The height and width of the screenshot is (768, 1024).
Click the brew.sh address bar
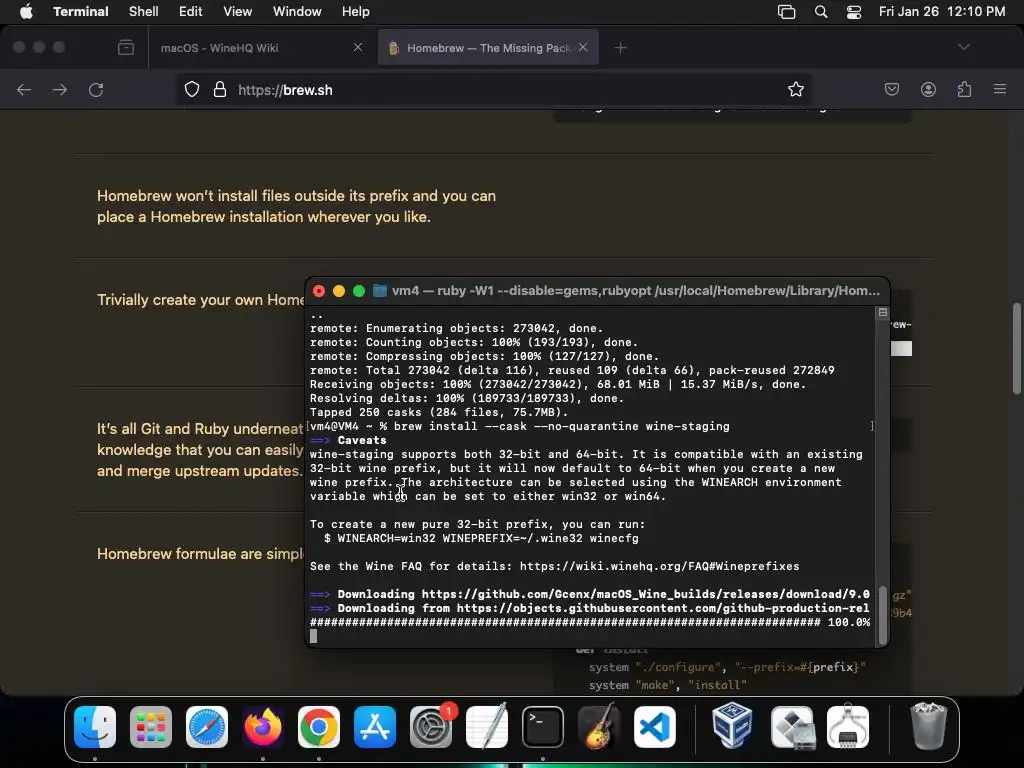pos(494,89)
